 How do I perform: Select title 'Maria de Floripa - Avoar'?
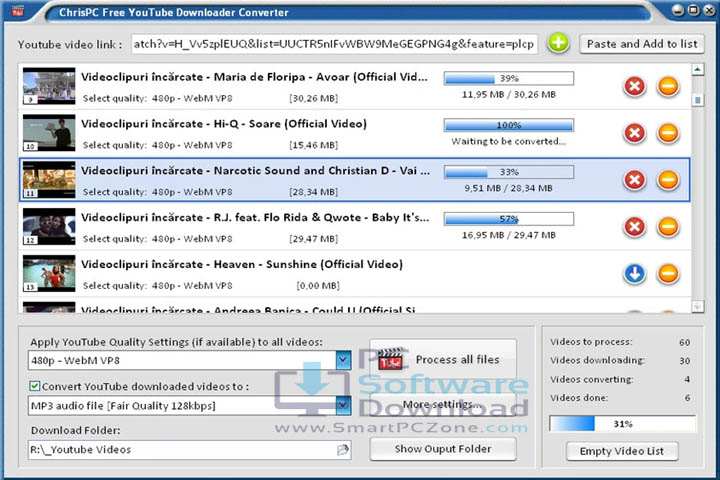(281, 77)
